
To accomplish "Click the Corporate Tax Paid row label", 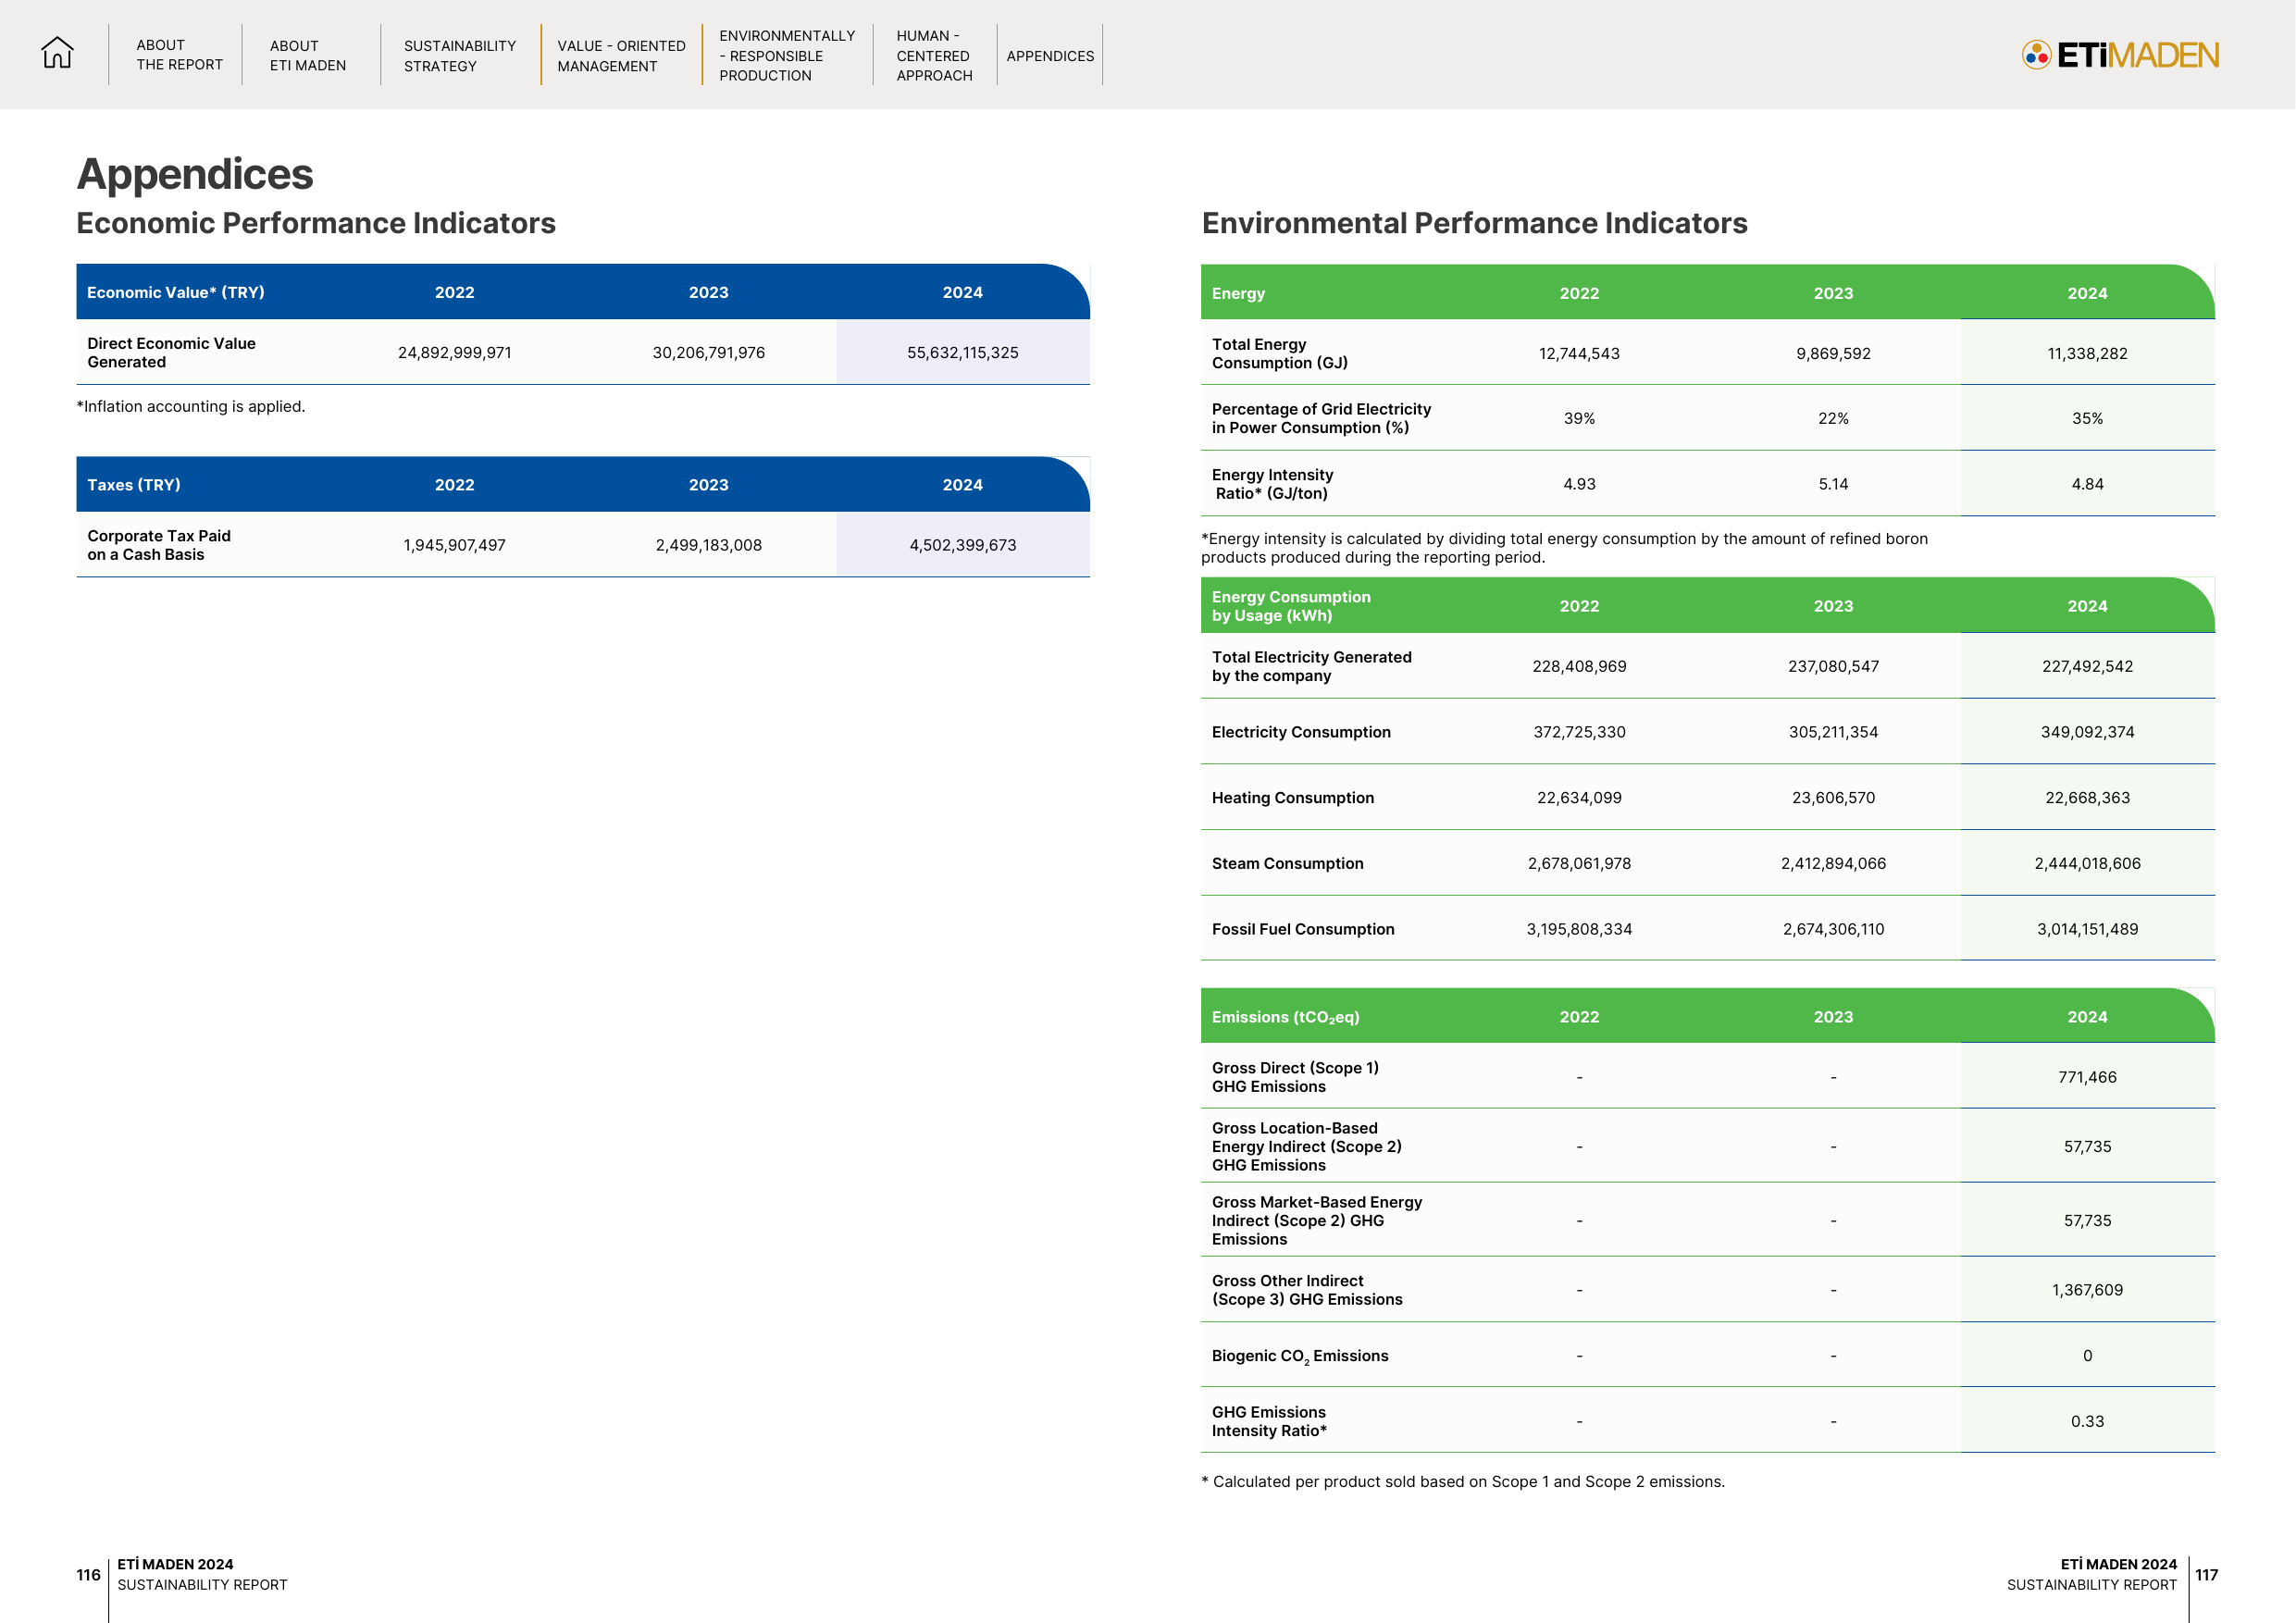I will click(159, 545).
